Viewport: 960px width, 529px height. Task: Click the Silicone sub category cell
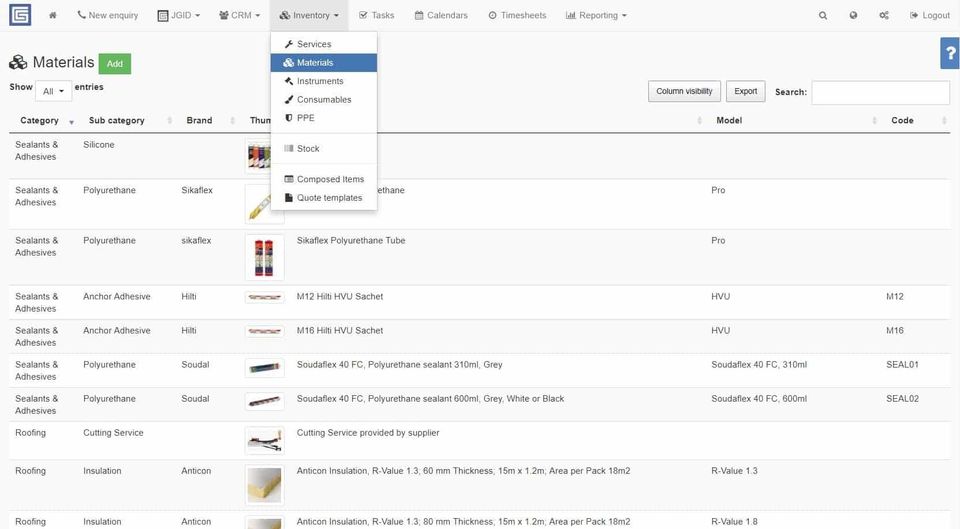tap(99, 144)
